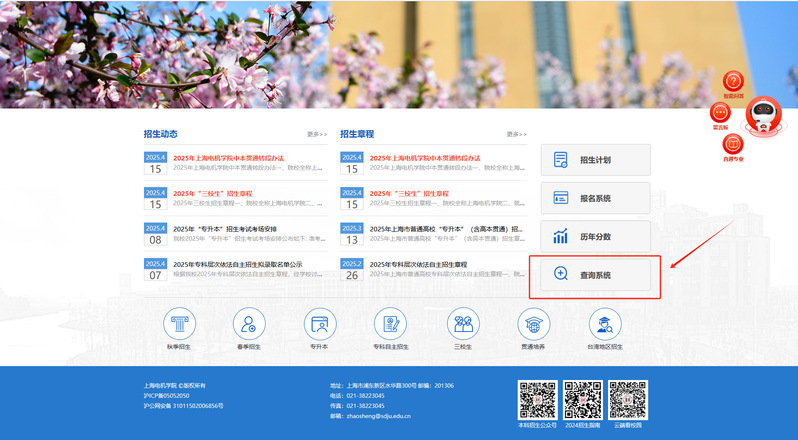Screen dimensions: 798x440
Task: Select the 台湾地区招生 icon
Action: coord(605,324)
